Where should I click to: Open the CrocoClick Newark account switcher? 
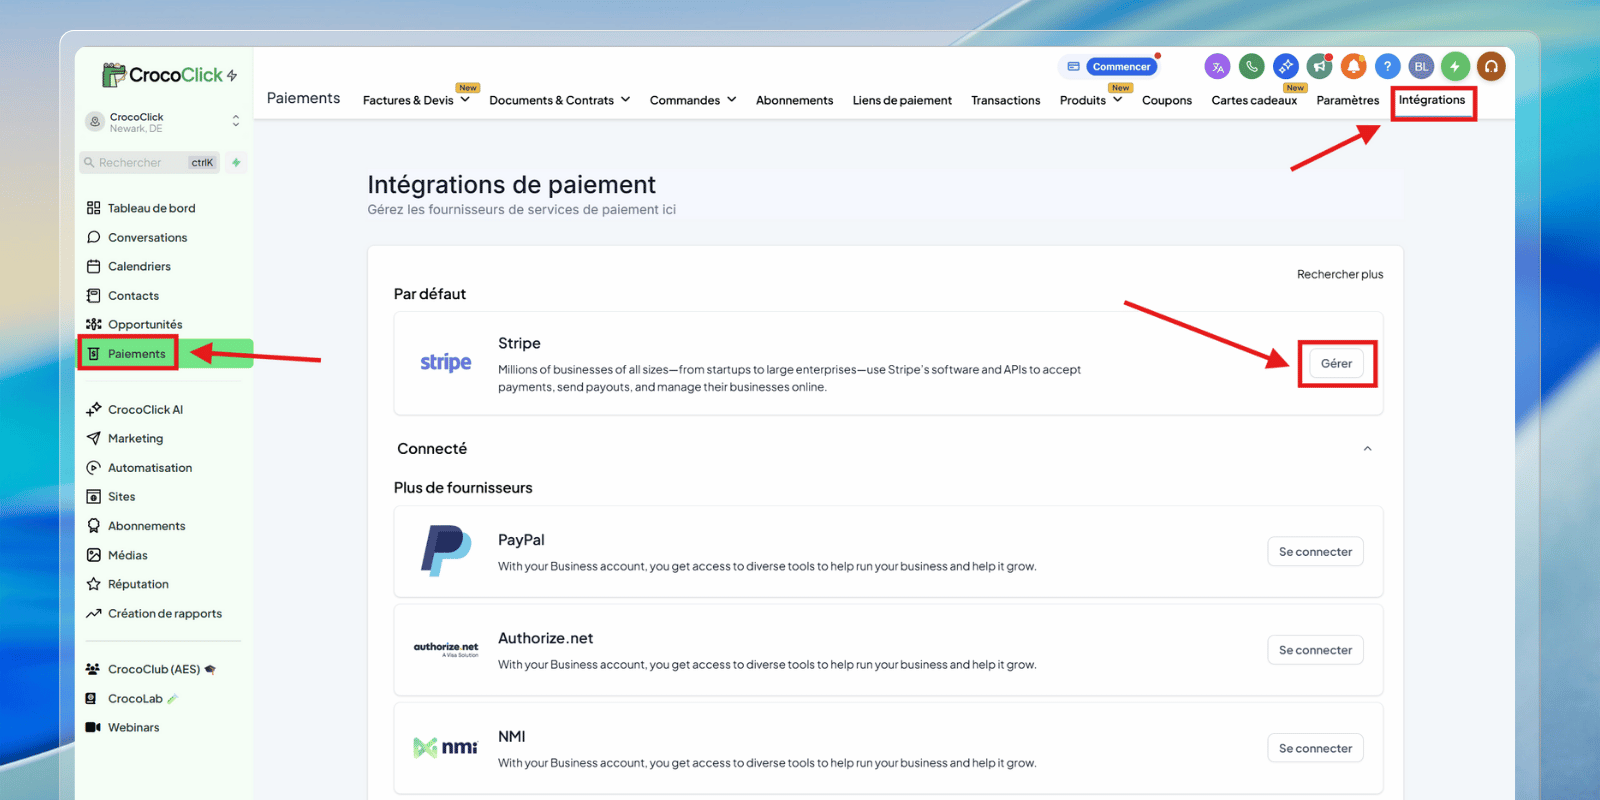point(162,122)
